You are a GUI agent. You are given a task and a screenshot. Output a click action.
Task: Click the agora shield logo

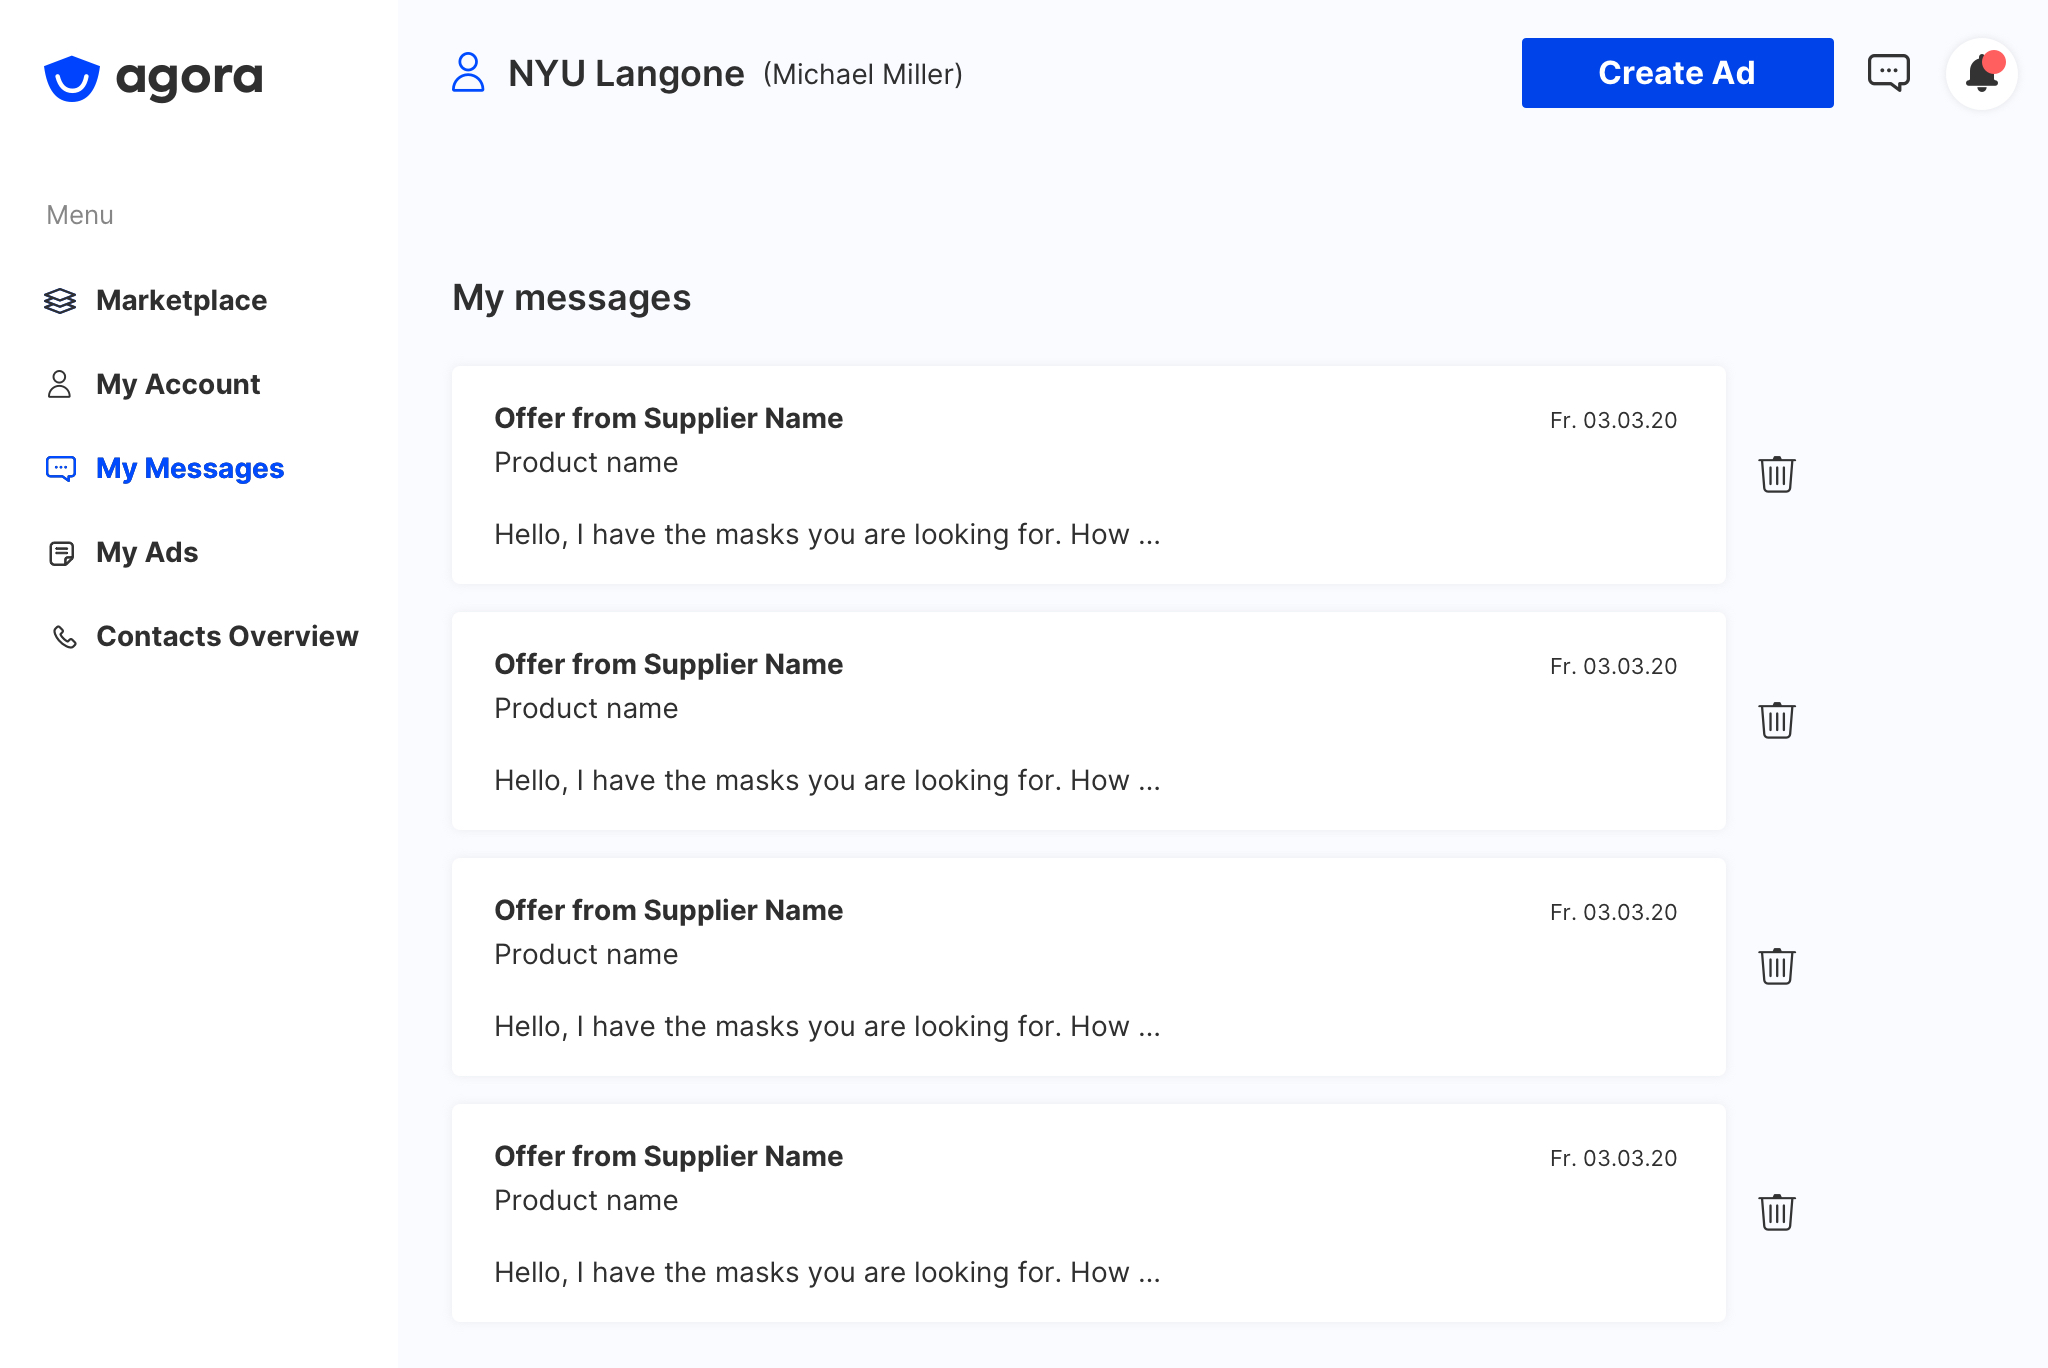[x=72, y=78]
